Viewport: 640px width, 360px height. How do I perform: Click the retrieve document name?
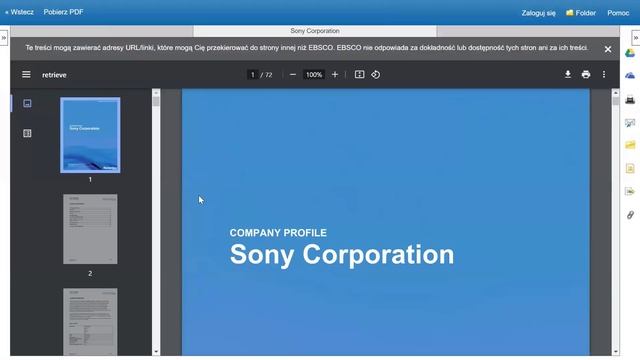pos(54,75)
